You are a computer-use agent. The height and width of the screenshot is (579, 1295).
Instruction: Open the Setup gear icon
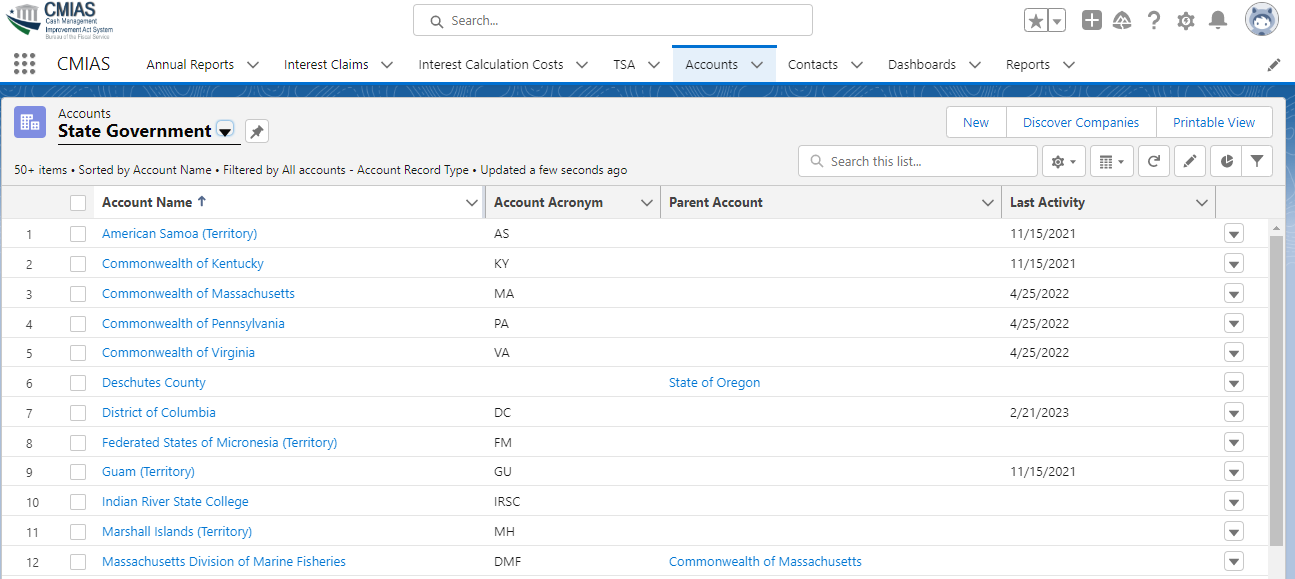point(1186,20)
